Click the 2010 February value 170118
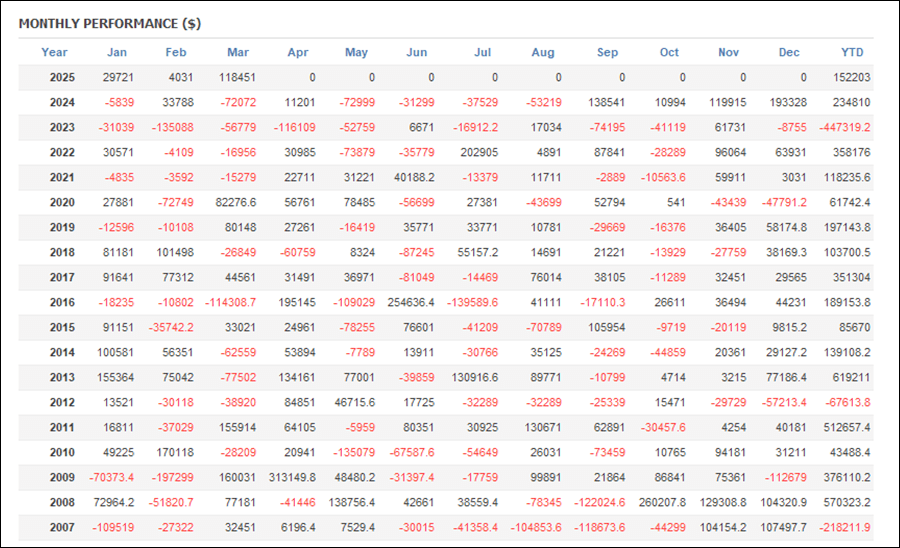The image size is (900, 548). tap(175, 452)
